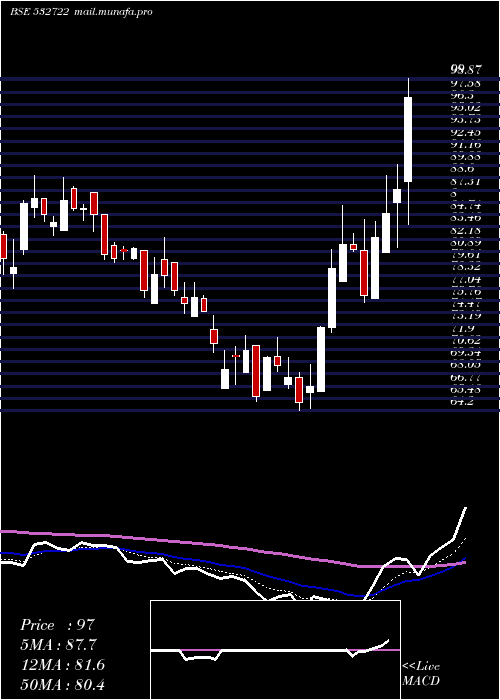
Task: Click the 91.16 price axis label
Action: pyautogui.click(x=465, y=145)
